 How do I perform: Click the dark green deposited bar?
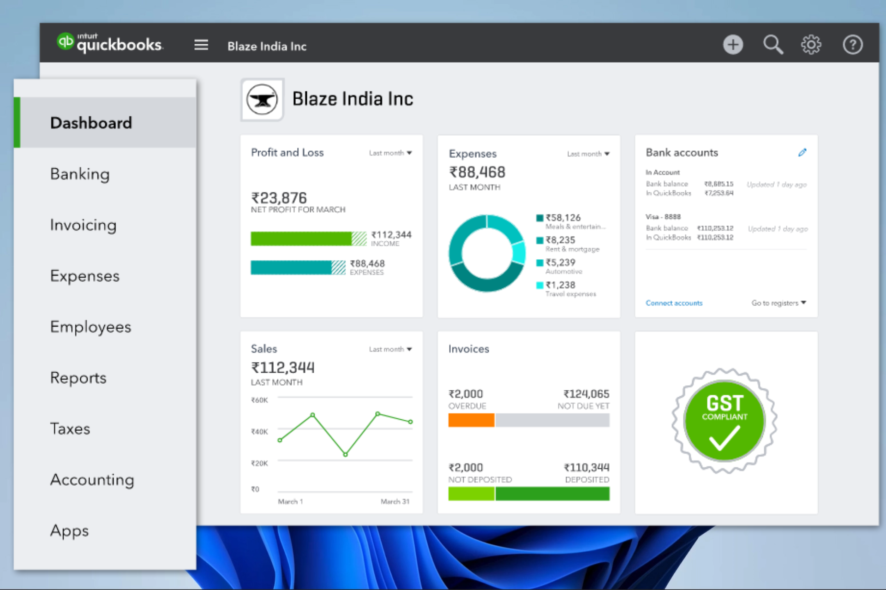553,494
